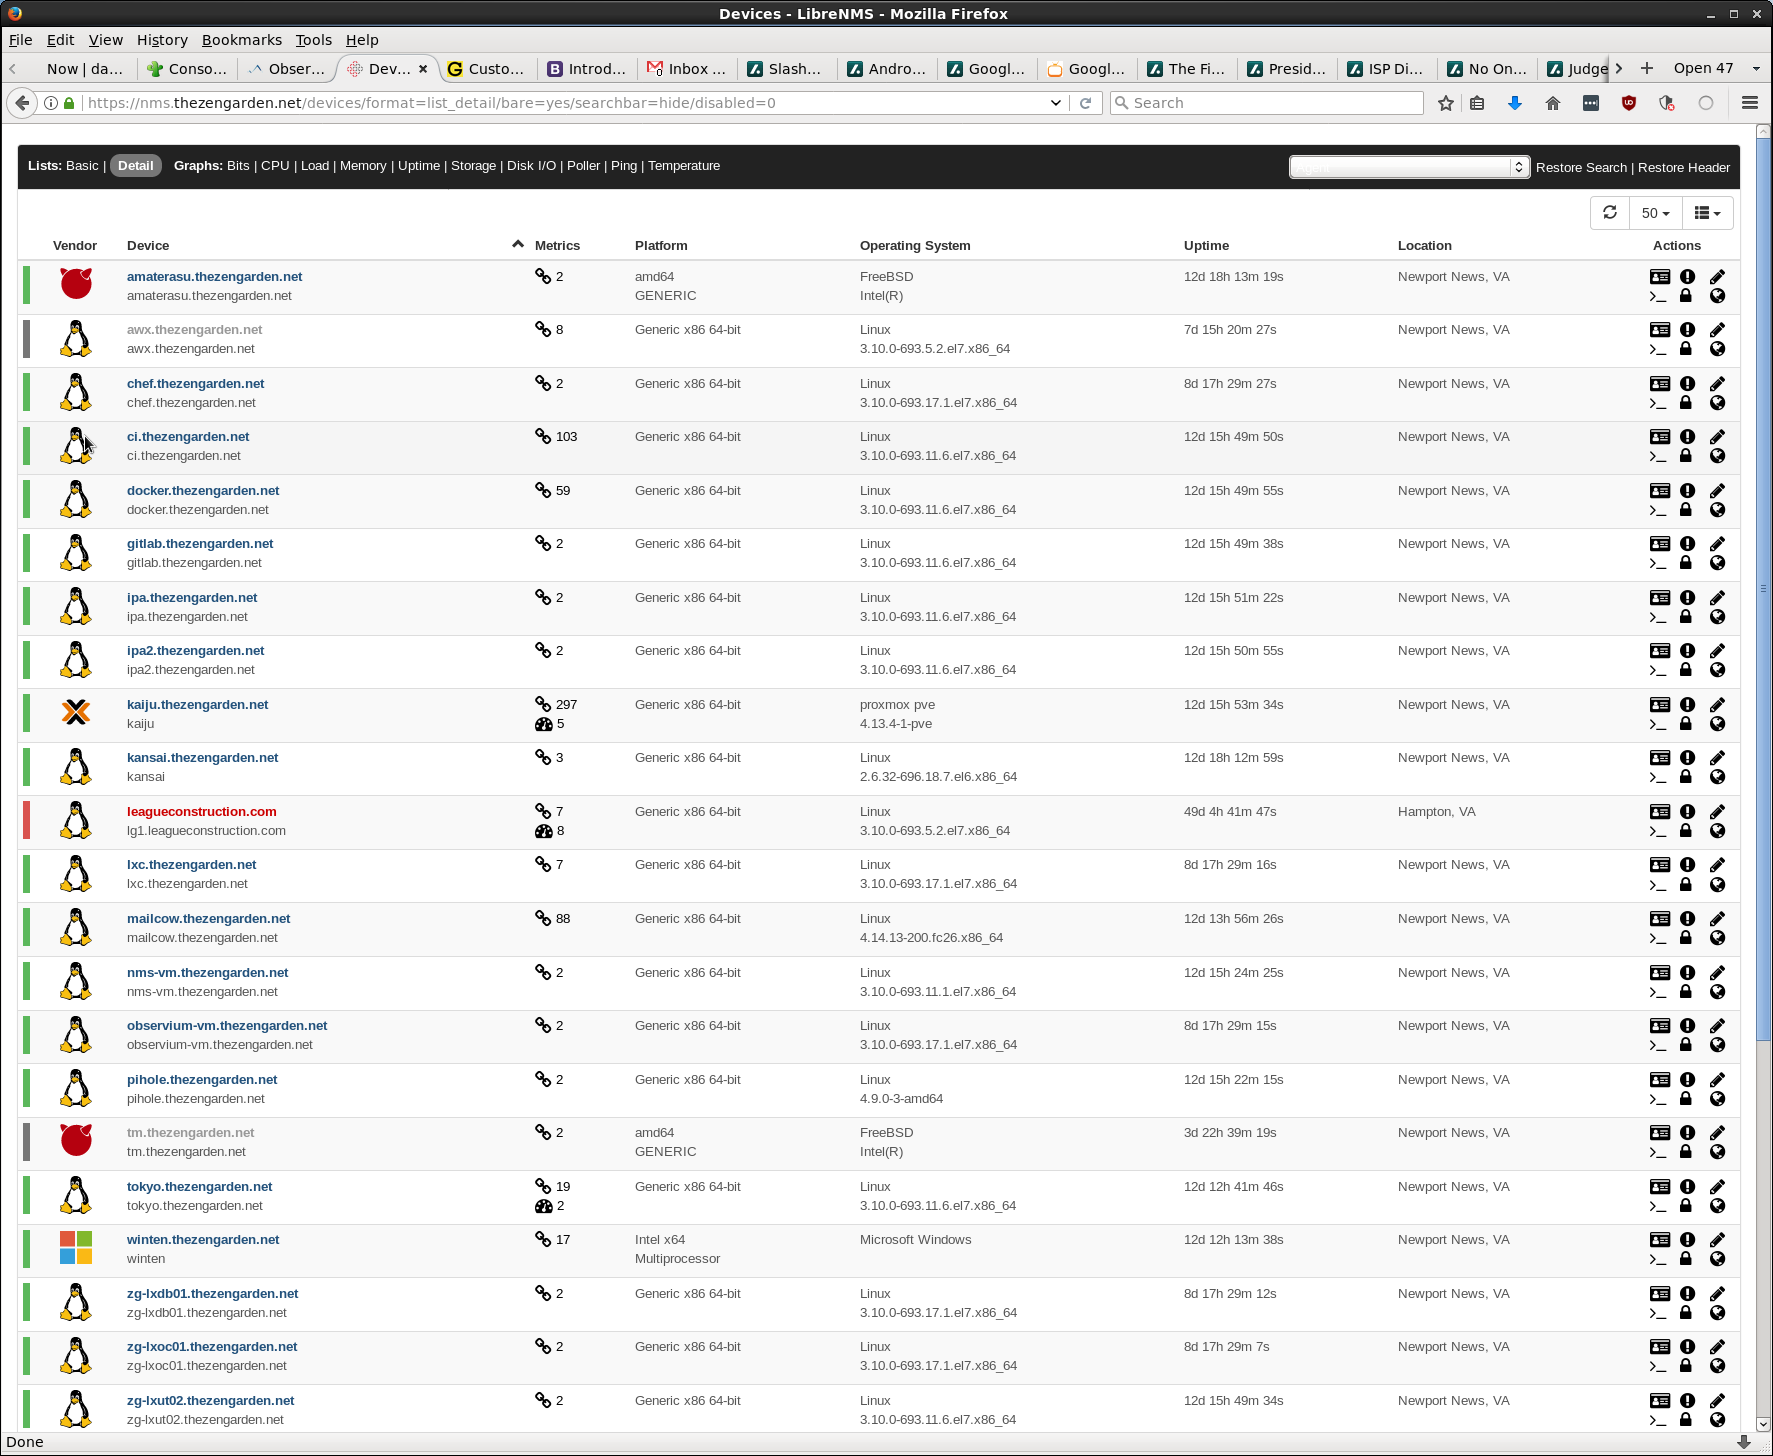Viewport: 1773px width, 1456px height.
Task: Open the header search select box
Action: 1408,167
